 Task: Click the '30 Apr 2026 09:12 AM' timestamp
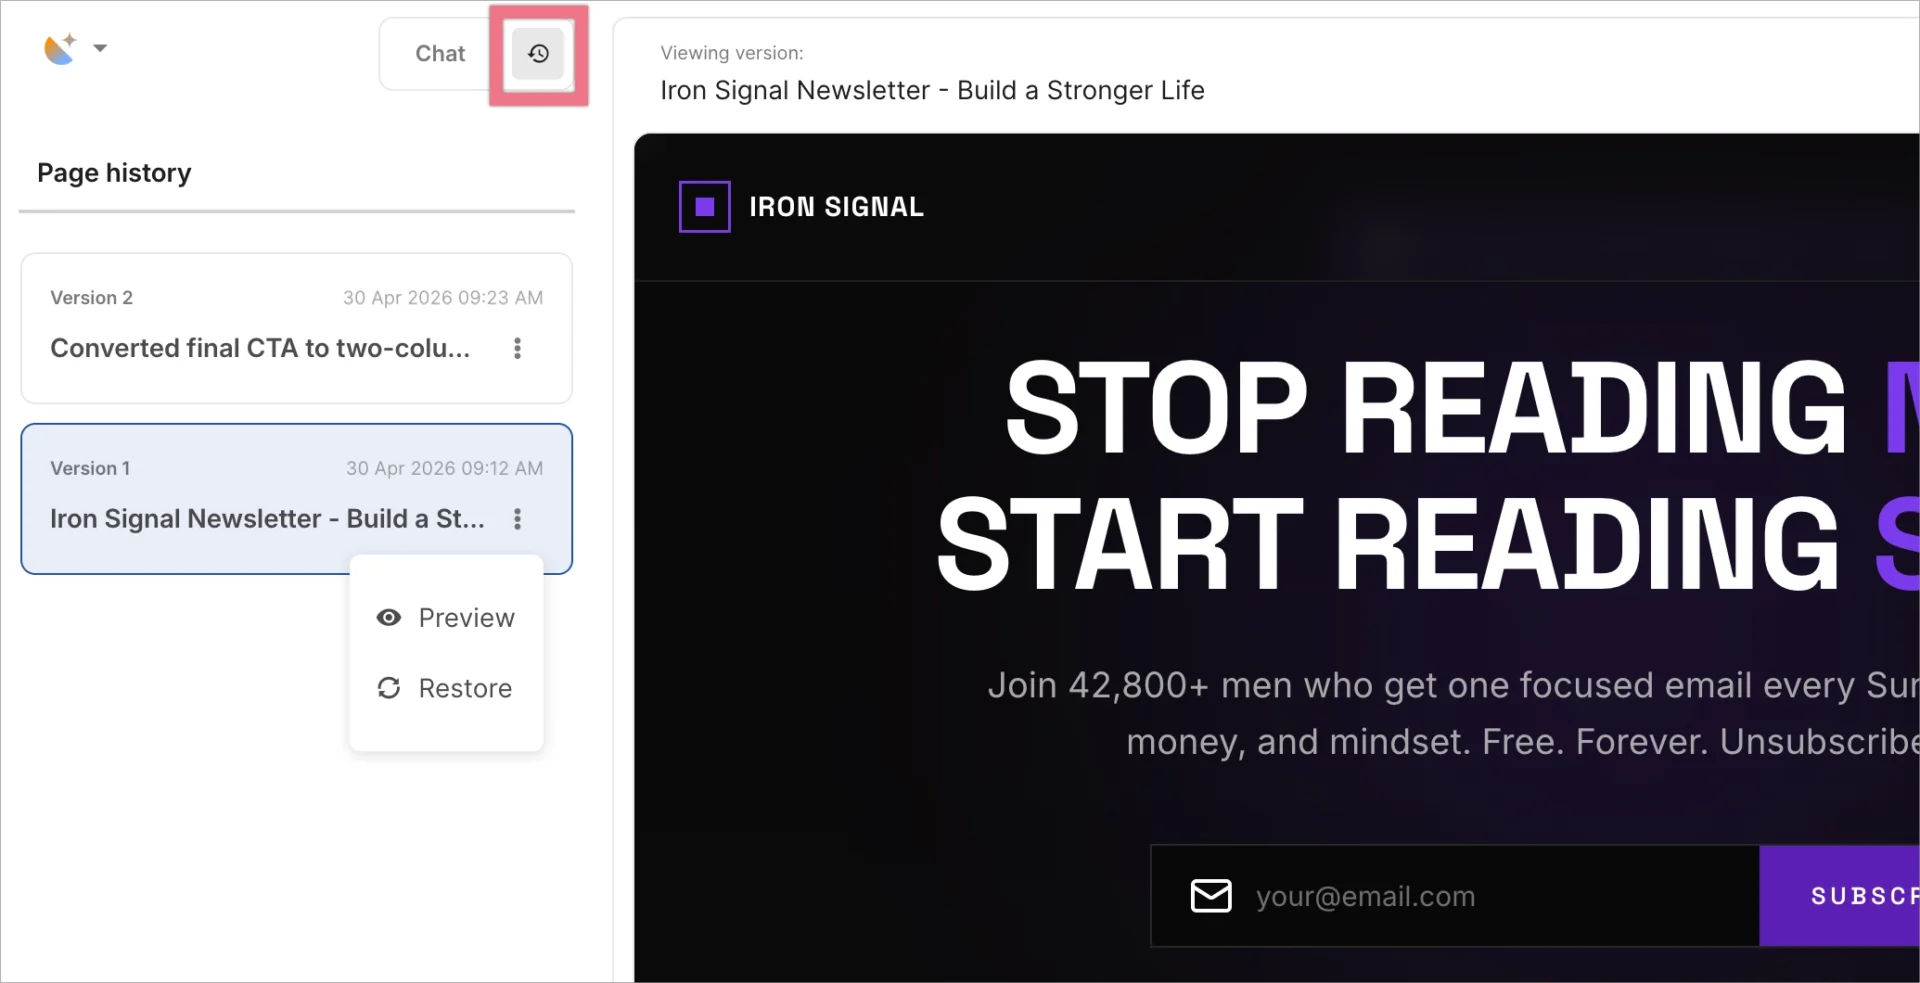tap(444, 469)
